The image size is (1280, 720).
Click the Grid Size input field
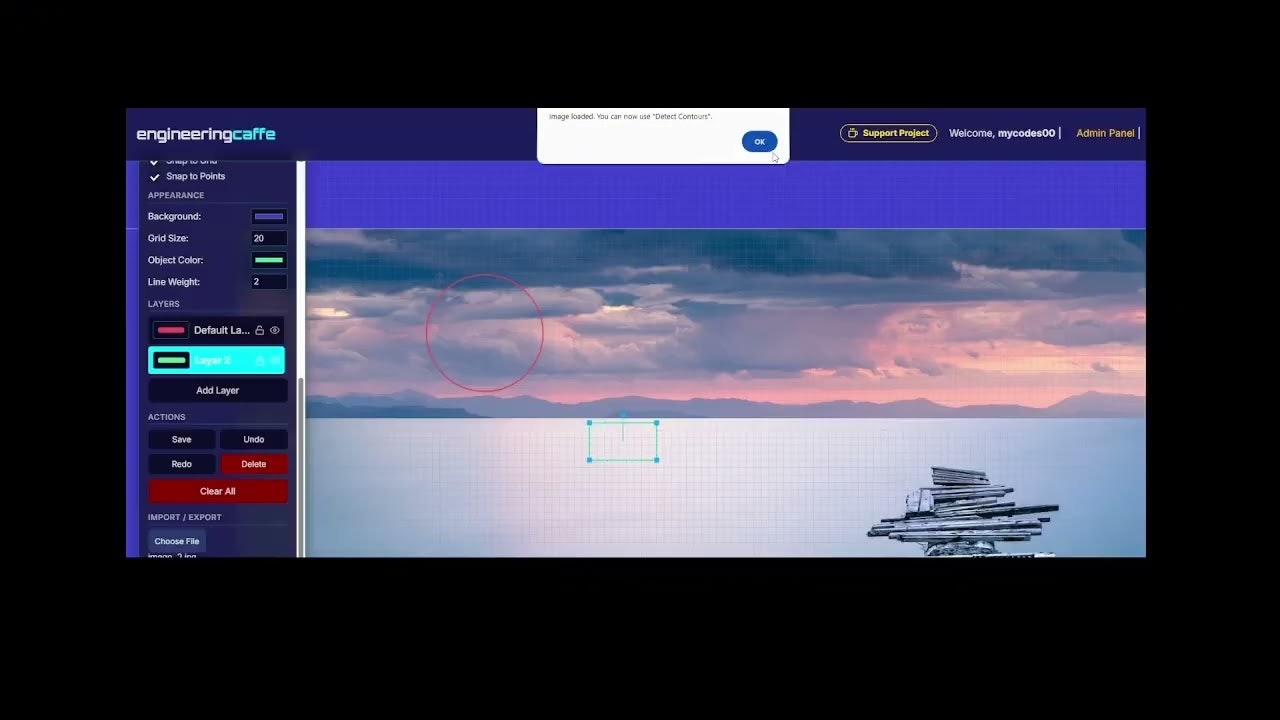(269, 238)
